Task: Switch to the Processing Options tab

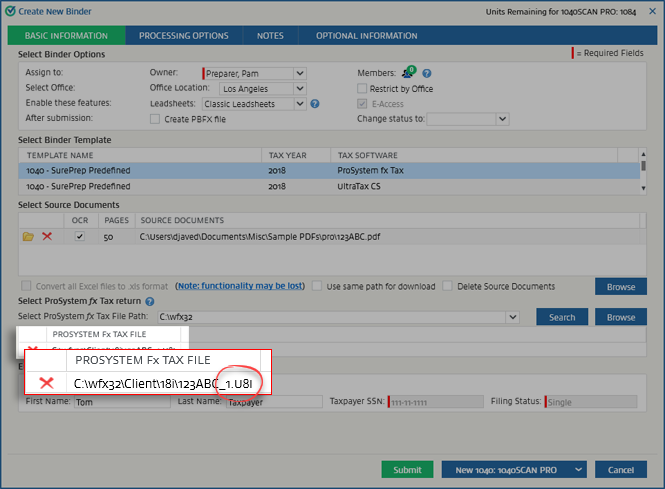Action: [183, 36]
